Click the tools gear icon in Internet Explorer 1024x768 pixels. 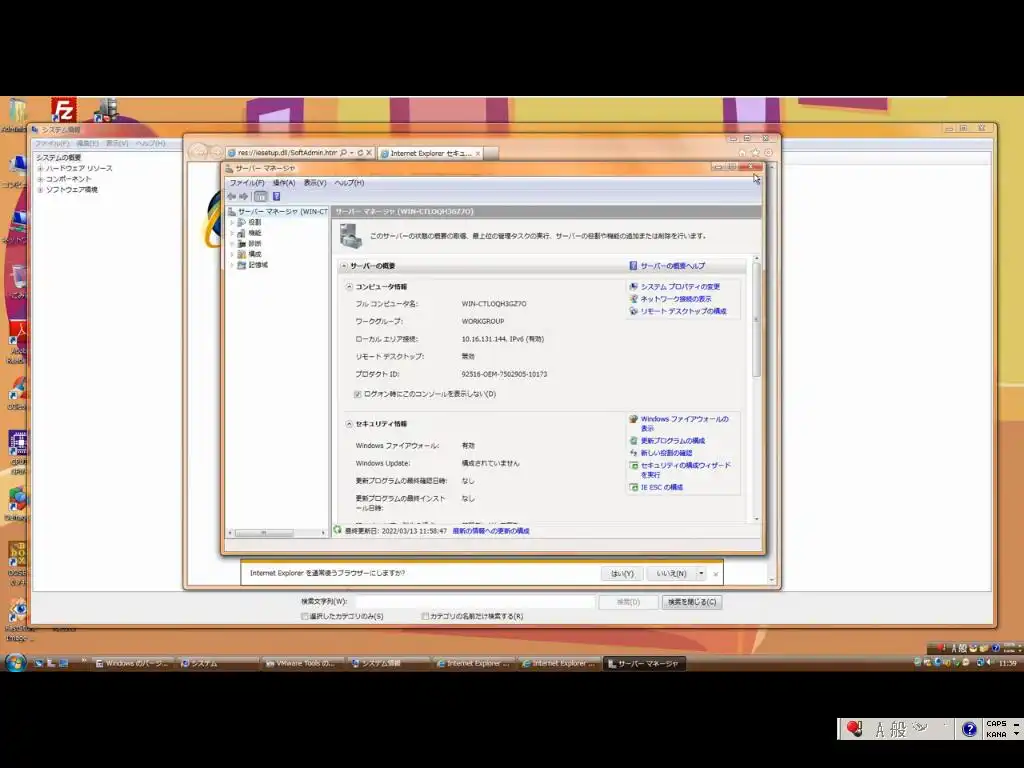(769, 153)
